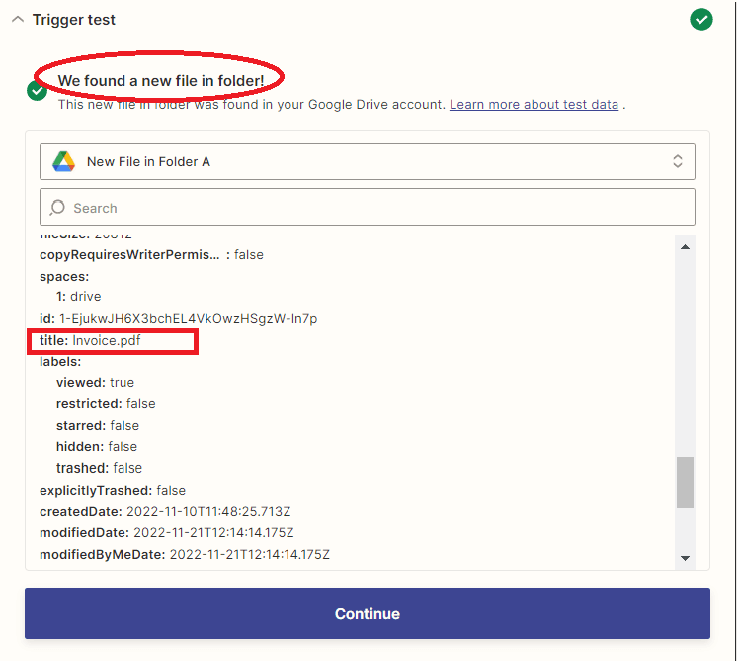
Task: Click the scrollbar down arrow
Action: (x=685, y=558)
